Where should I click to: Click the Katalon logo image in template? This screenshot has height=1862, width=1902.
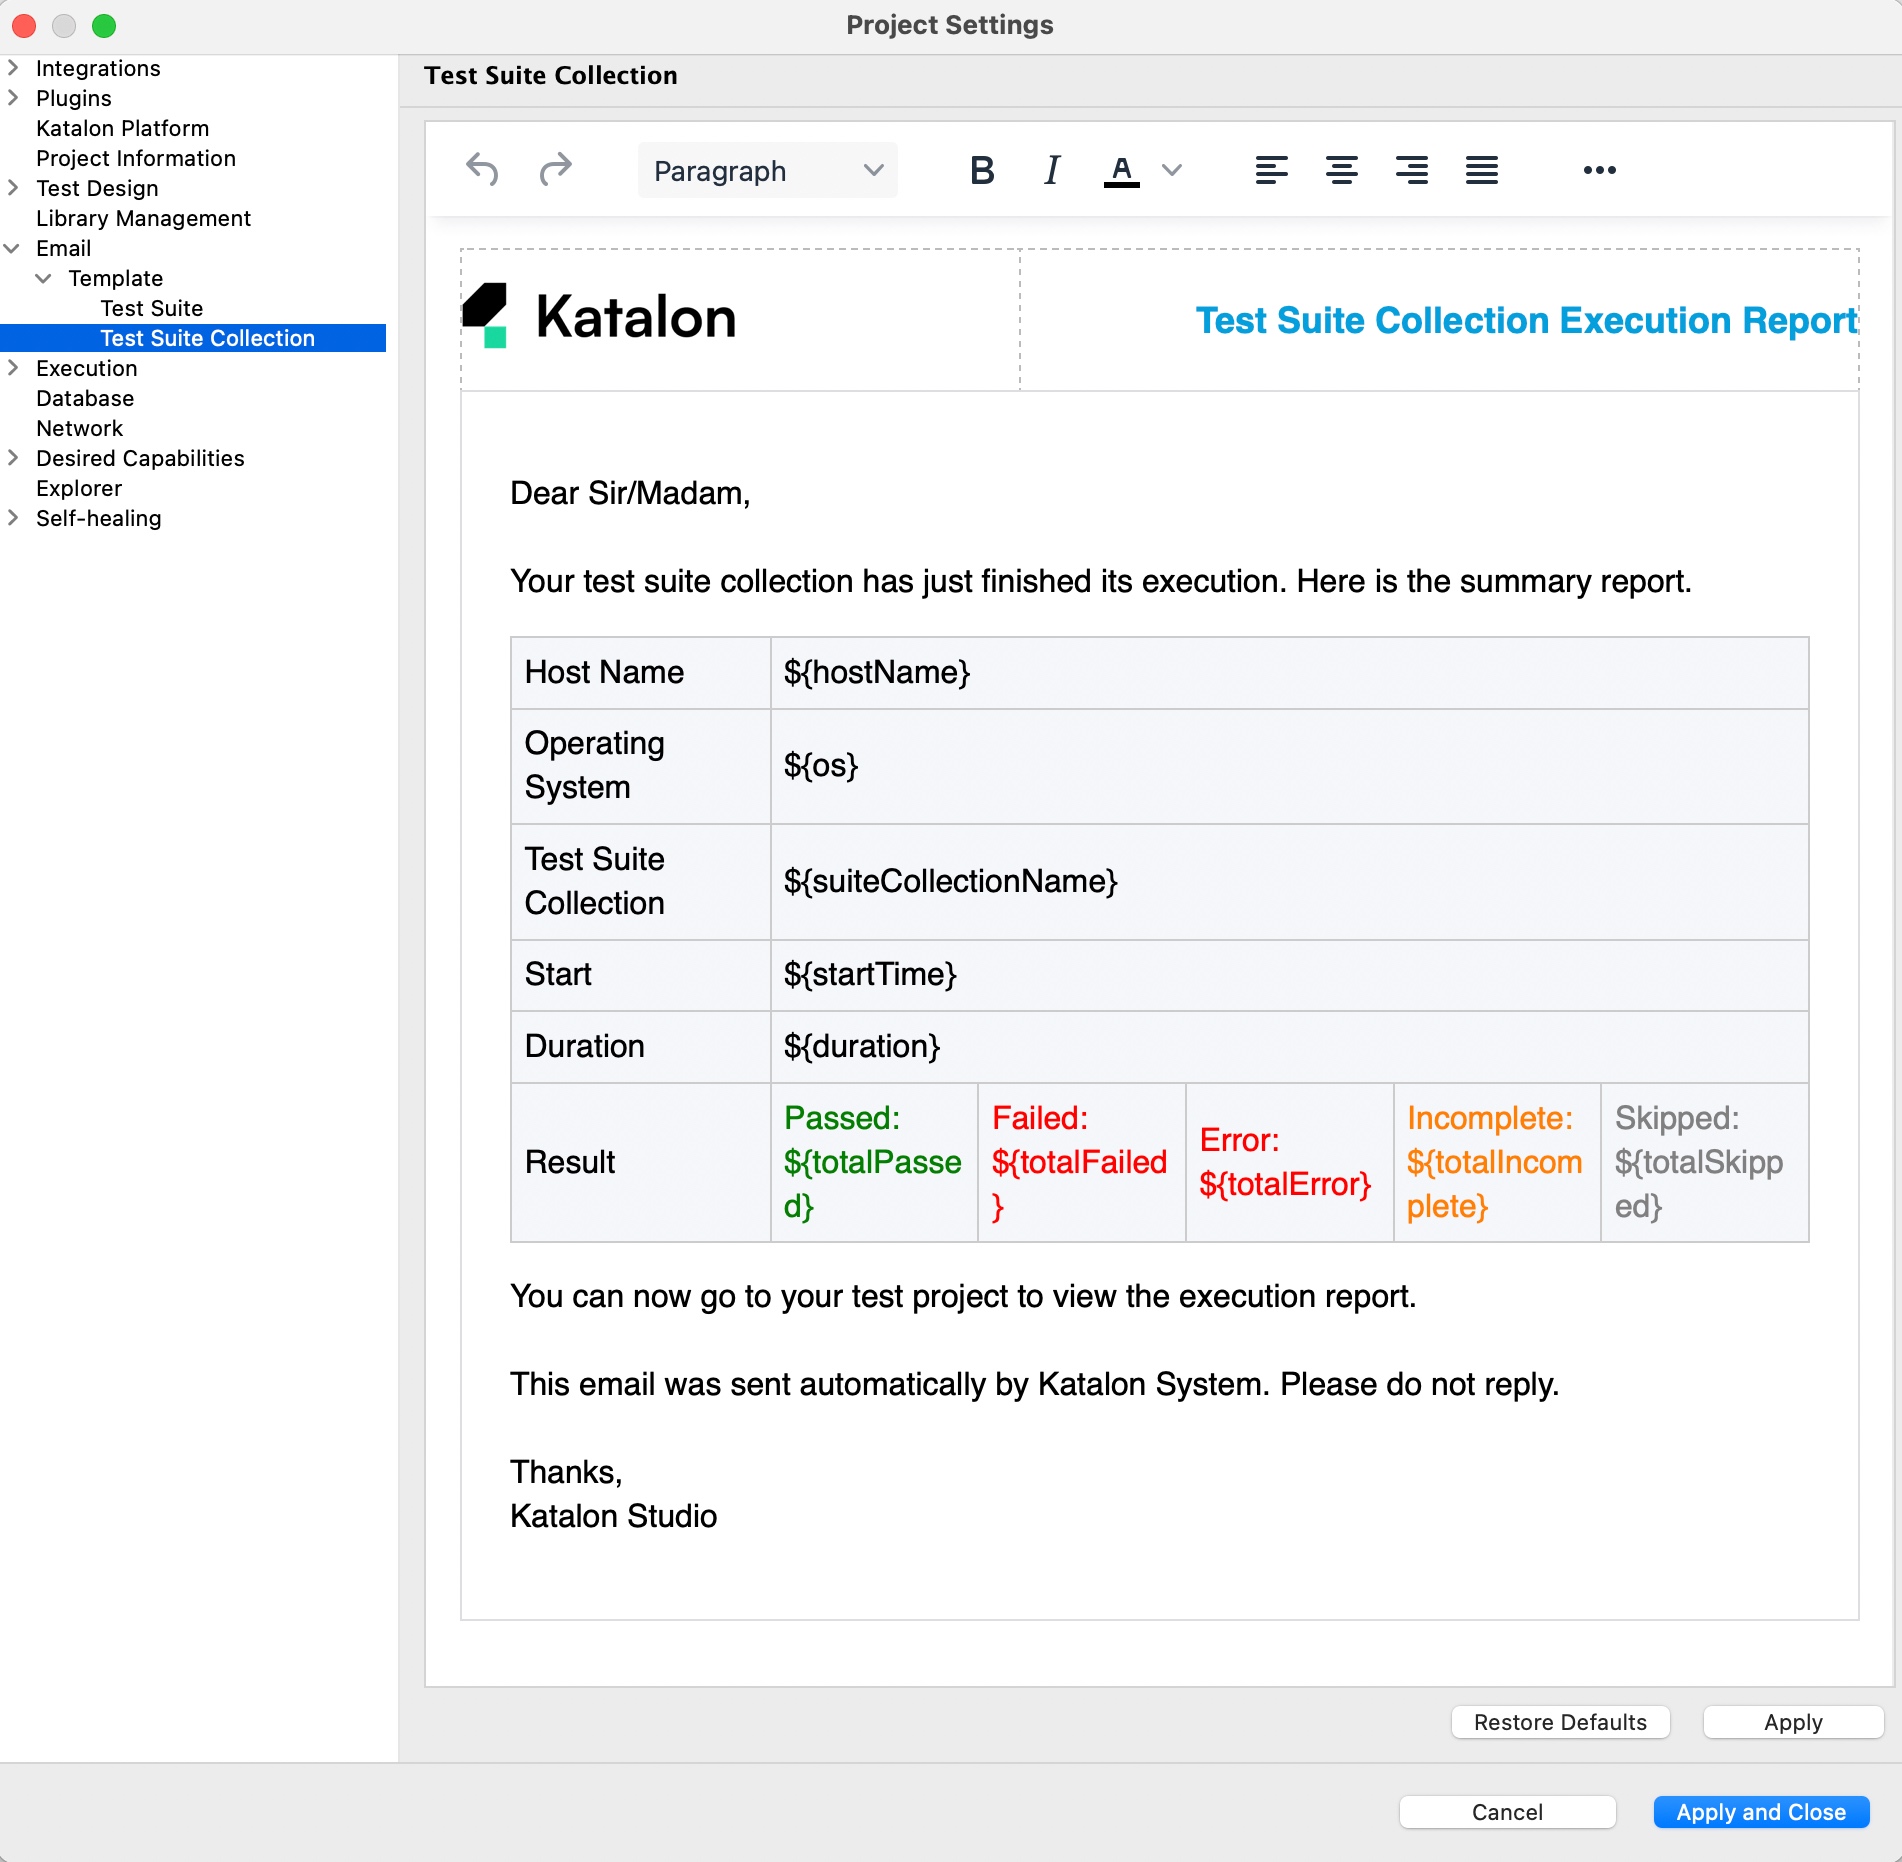point(598,317)
